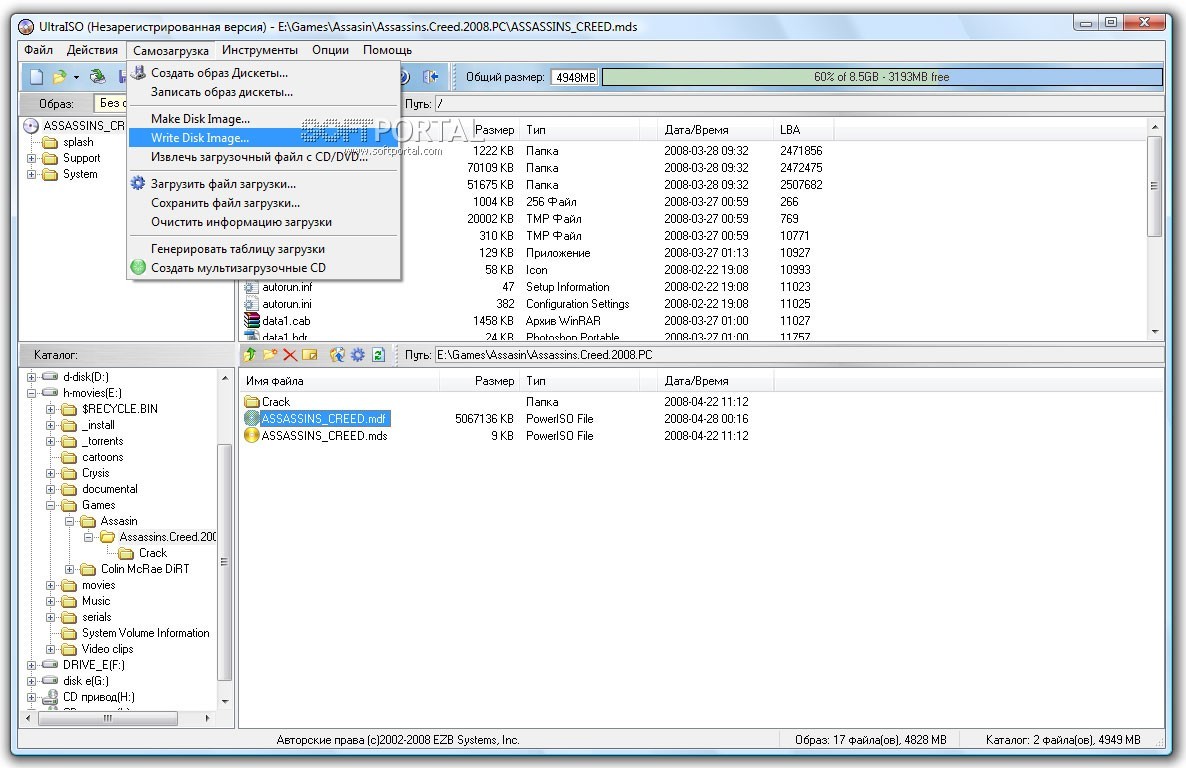Screen dimensions: 1186x768
Task: Sort image list by the LBA column header
Action: (803, 130)
